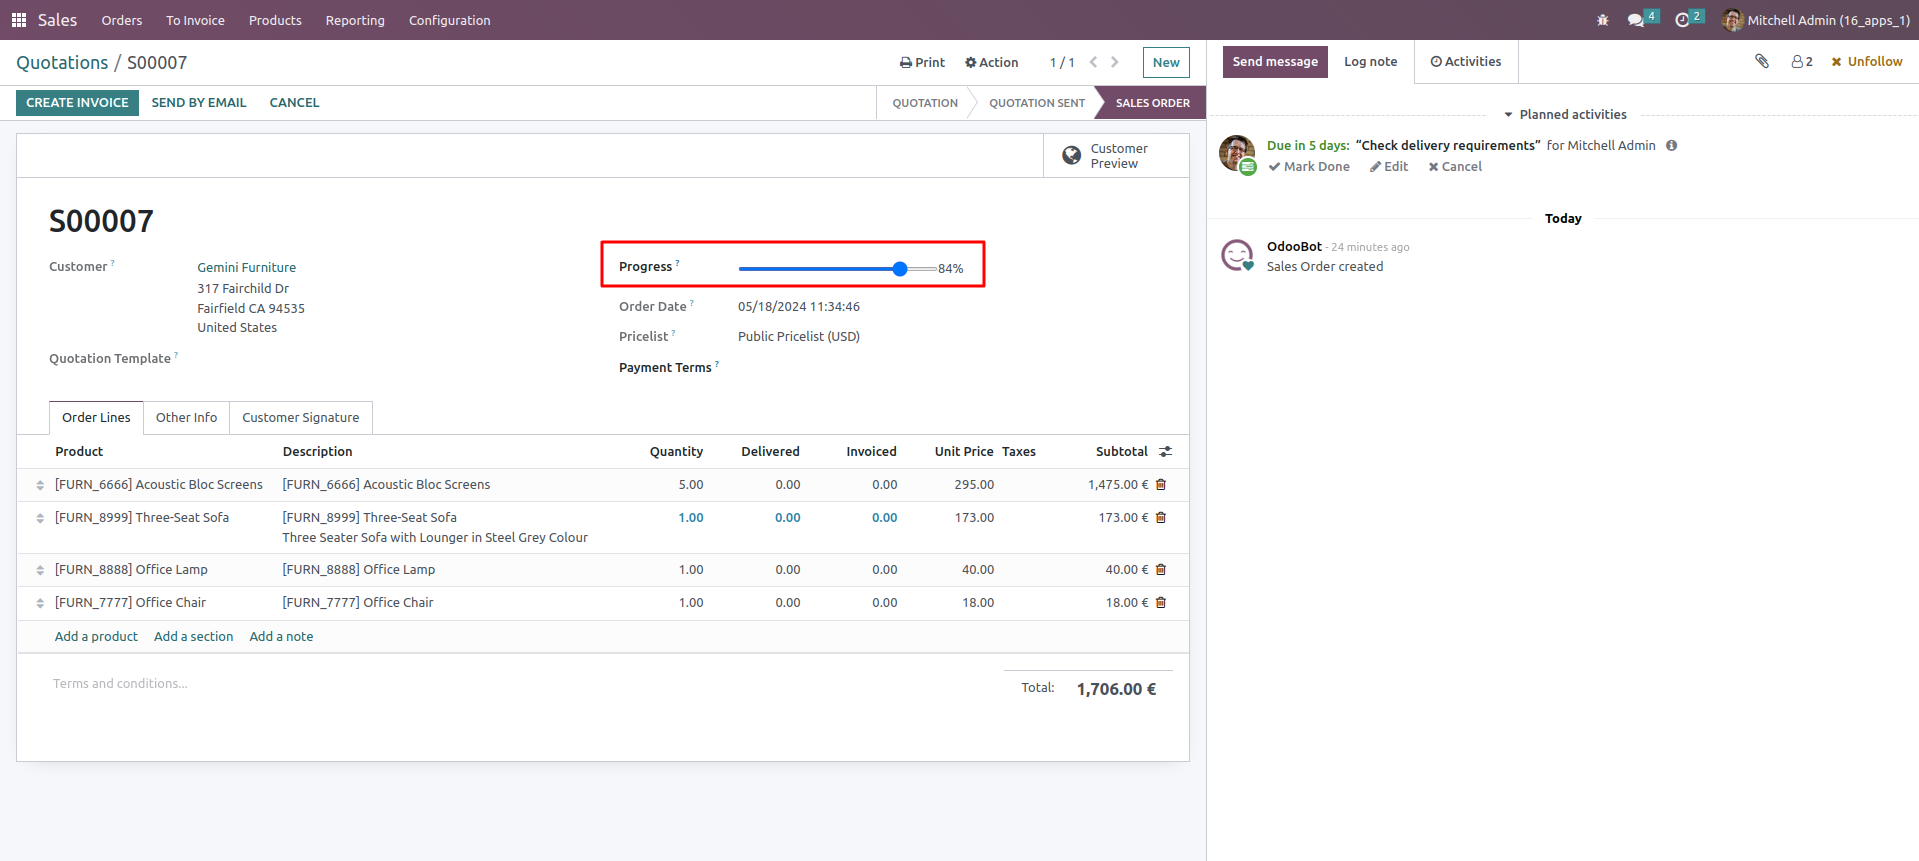Open the followers list icon
Screen dimensions: 1919x861
click(1801, 62)
